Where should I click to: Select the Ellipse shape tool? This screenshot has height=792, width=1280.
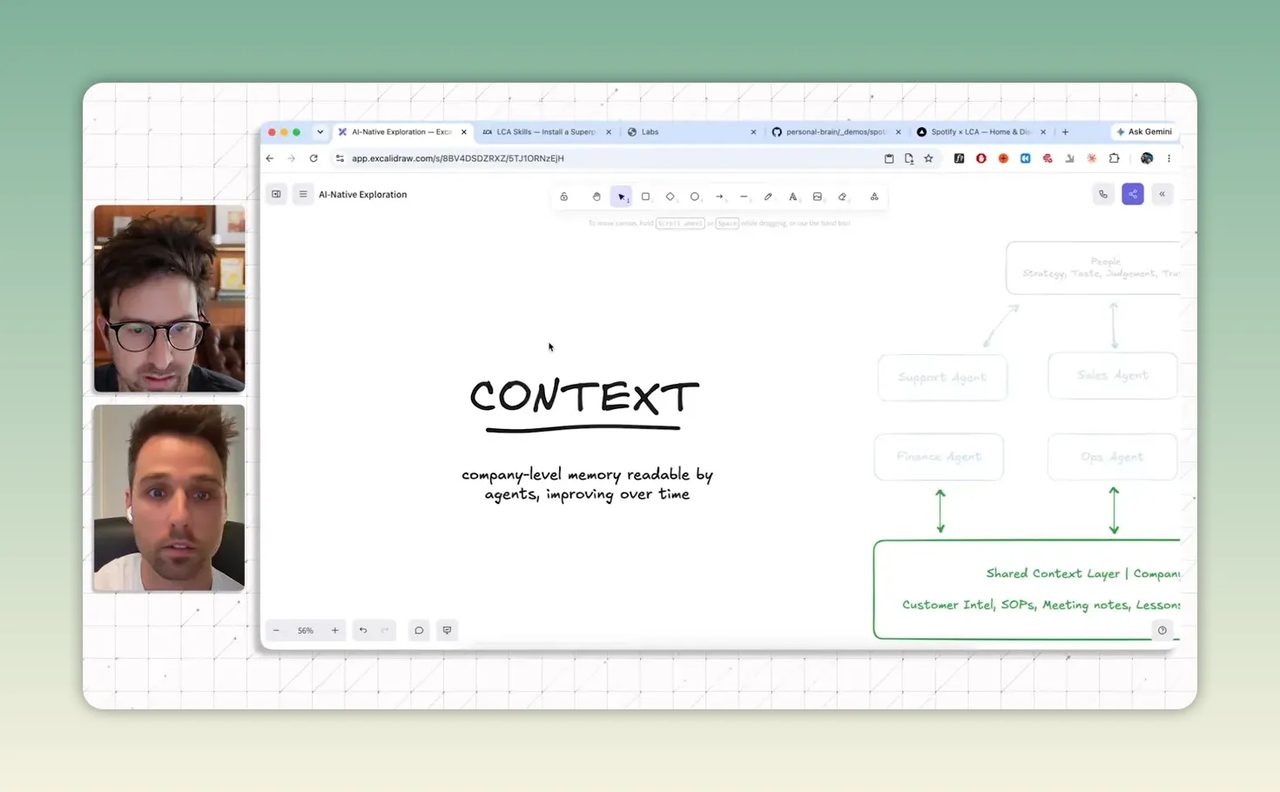coord(695,197)
